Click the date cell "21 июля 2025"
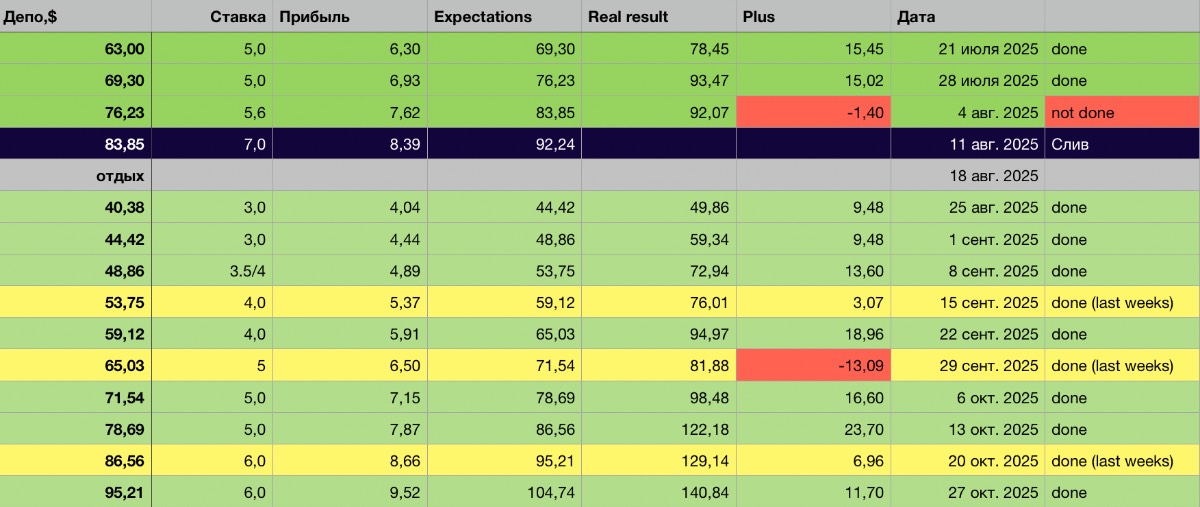Viewport: 1200px width, 507px height. point(980,48)
